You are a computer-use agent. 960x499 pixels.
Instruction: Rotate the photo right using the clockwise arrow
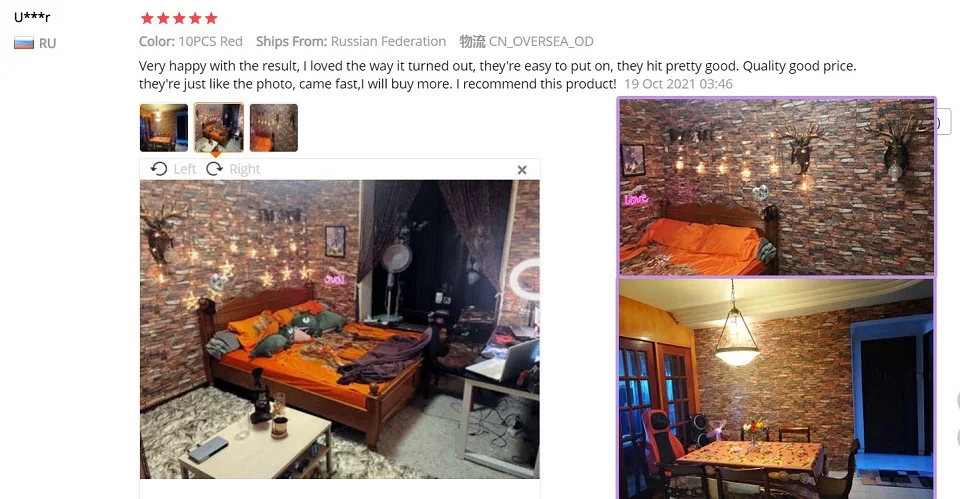(214, 168)
